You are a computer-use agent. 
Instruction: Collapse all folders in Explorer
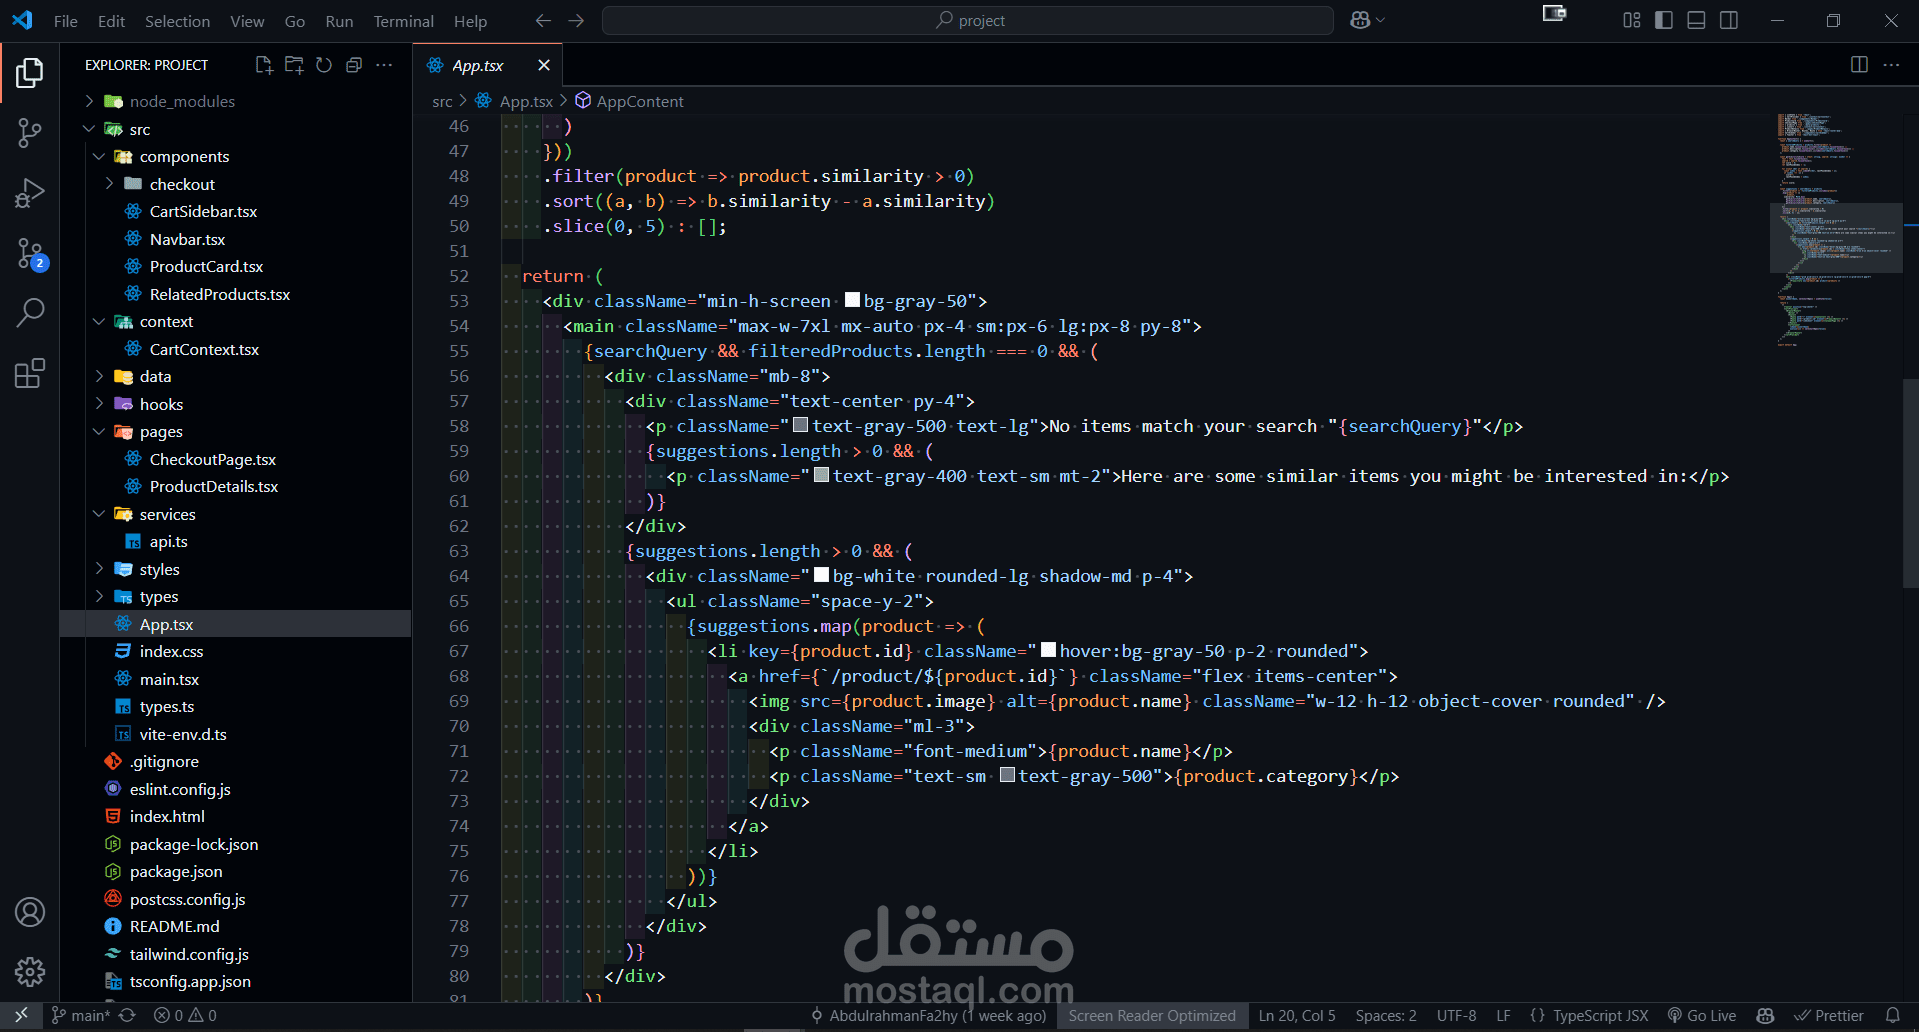pyautogui.click(x=354, y=65)
